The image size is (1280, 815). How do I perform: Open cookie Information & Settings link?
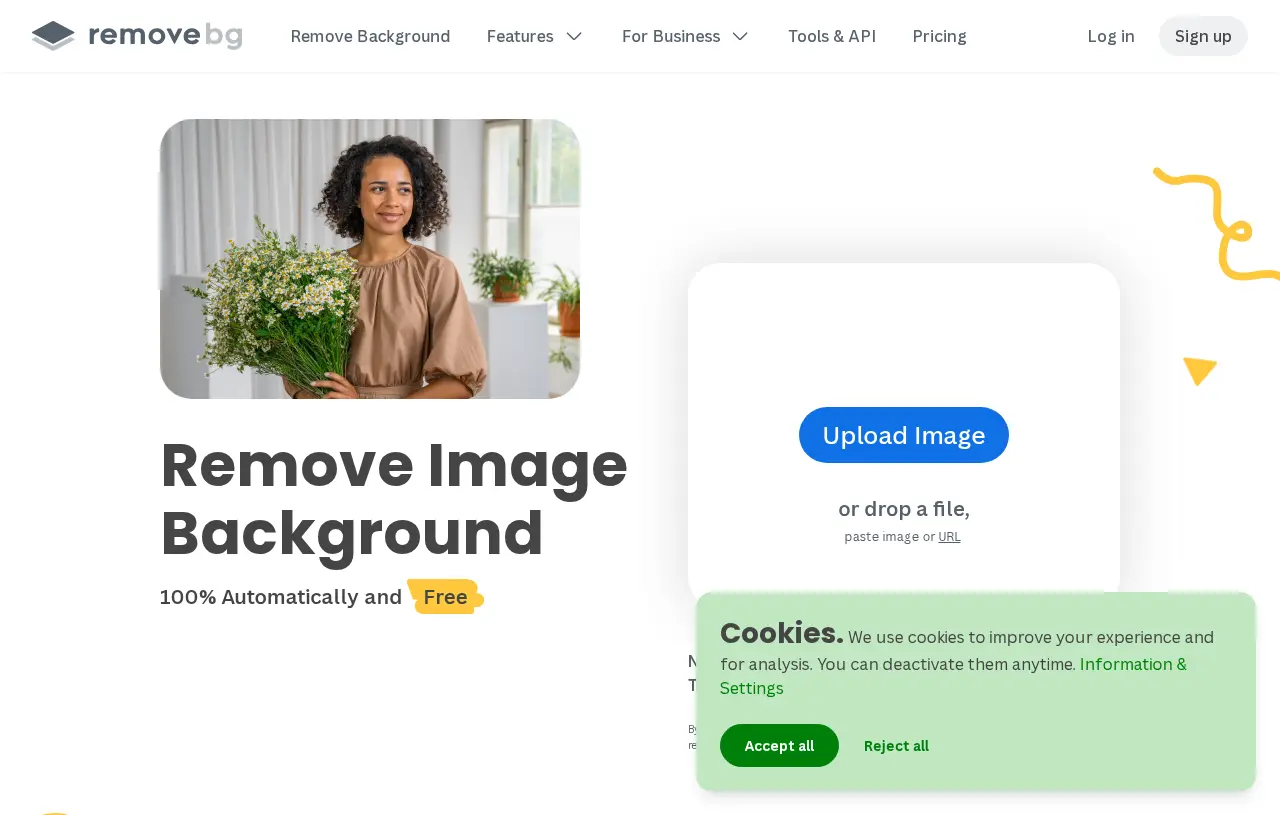coord(953,676)
